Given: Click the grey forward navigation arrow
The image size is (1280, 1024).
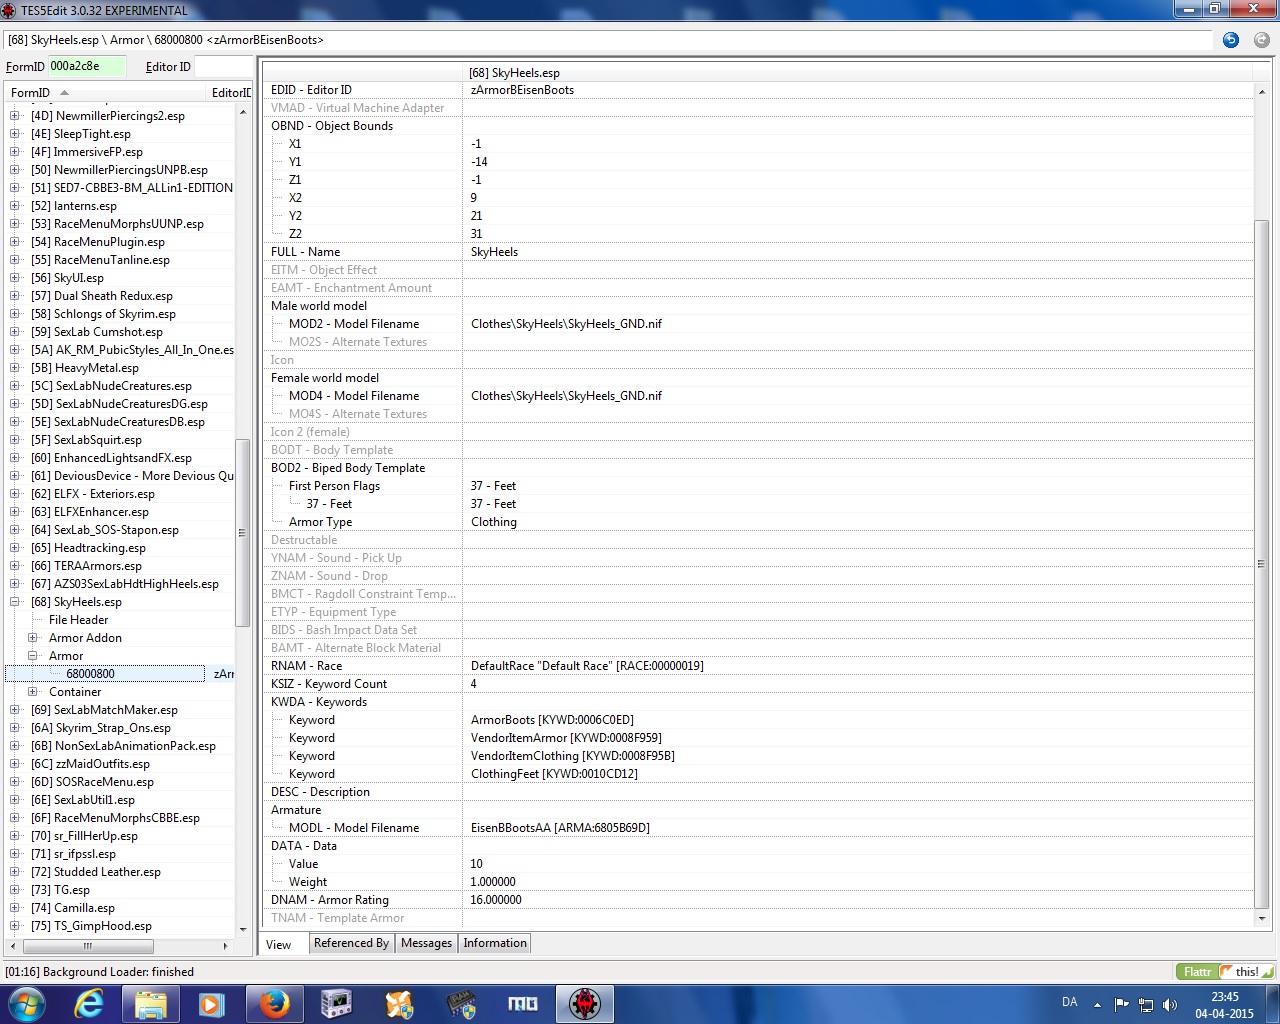Looking at the screenshot, I should click(x=1262, y=40).
